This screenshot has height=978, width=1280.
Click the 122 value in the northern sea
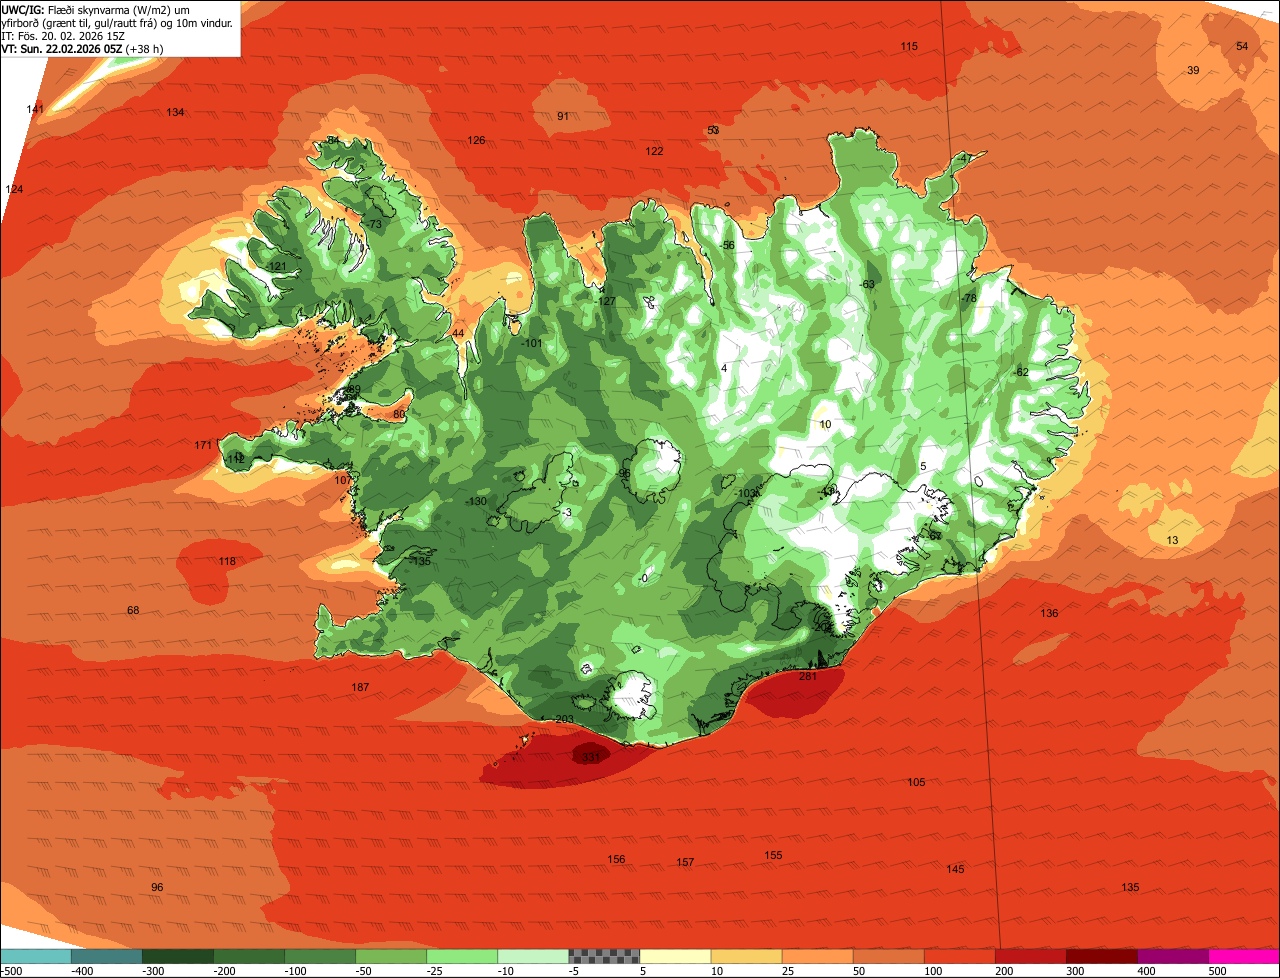(654, 151)
